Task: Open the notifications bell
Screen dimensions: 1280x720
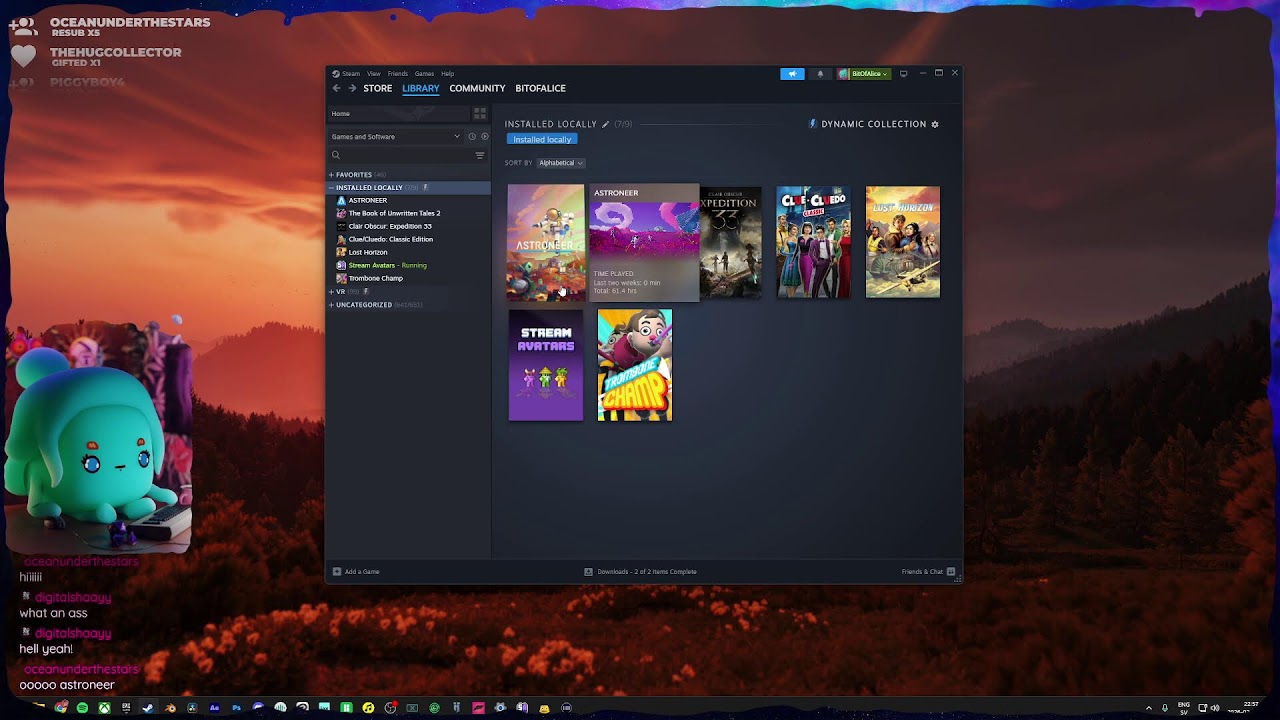Action: click(x=820, y=74)
